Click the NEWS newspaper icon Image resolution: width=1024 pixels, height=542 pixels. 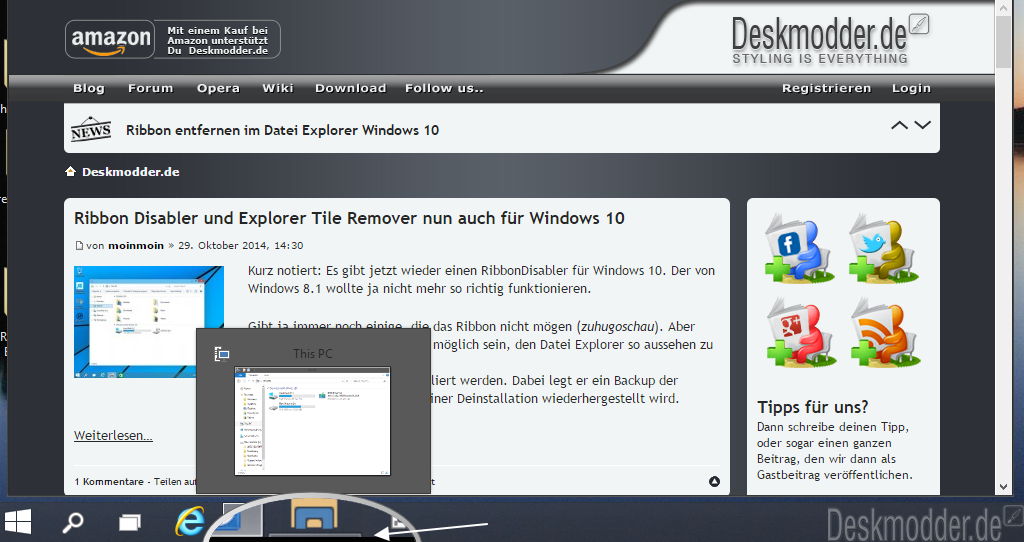coord(91,129)
